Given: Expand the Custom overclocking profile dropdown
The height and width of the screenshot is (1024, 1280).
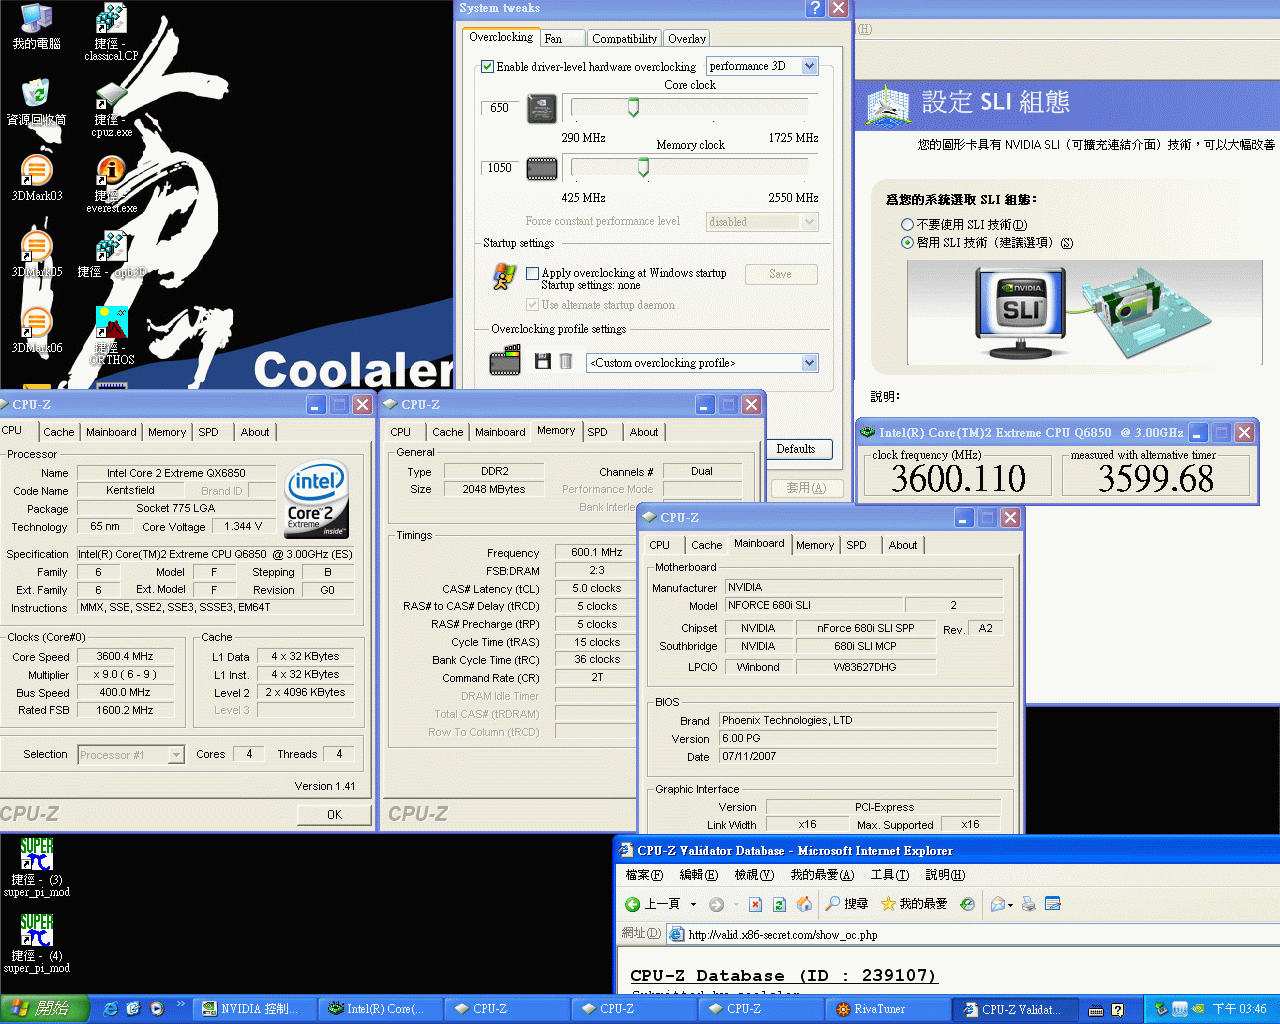Looking at the screenshot, I should [x=810, y=363].
